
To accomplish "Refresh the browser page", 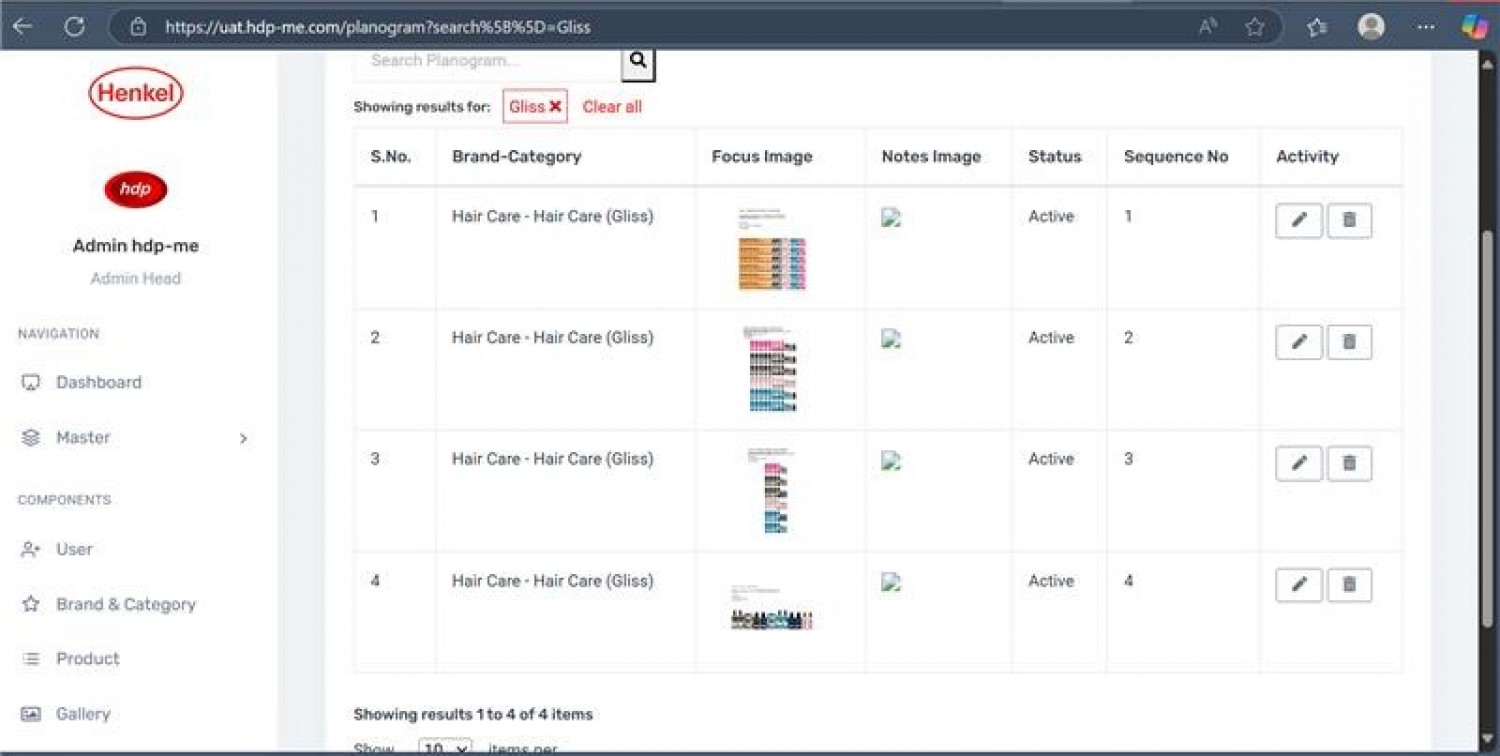I will [74, 27].
